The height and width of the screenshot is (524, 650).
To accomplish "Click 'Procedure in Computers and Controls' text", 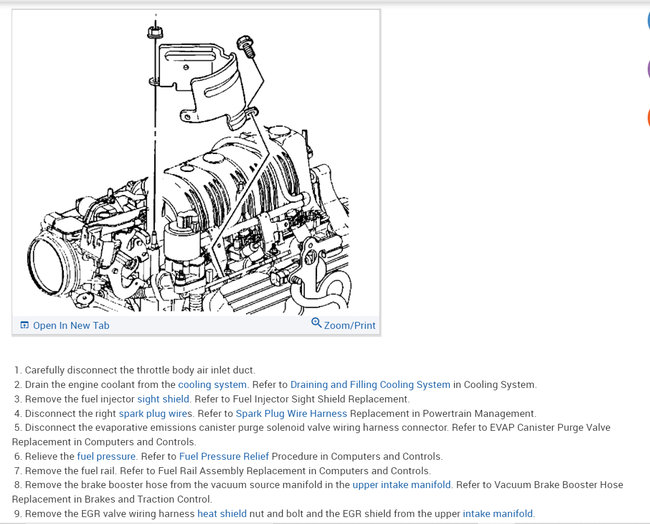I will pyautogui.click(x=357, y=456).
